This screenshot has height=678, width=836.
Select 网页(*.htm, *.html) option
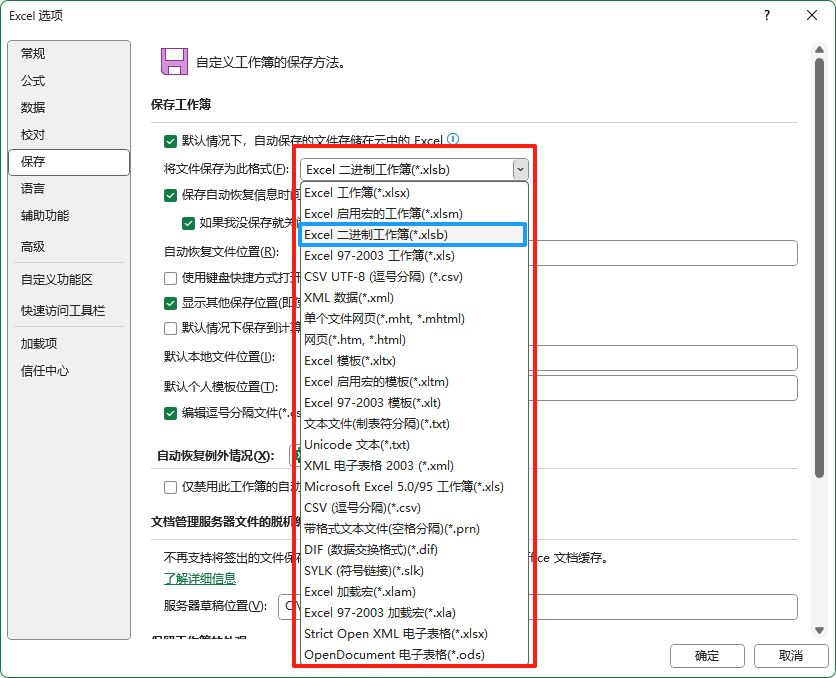click(414, 340)
